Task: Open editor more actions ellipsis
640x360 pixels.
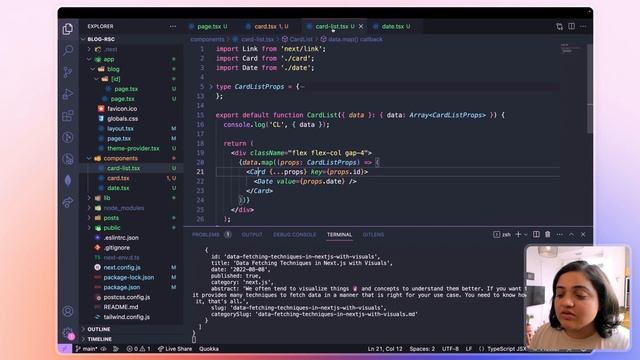Action: point(583,26)
